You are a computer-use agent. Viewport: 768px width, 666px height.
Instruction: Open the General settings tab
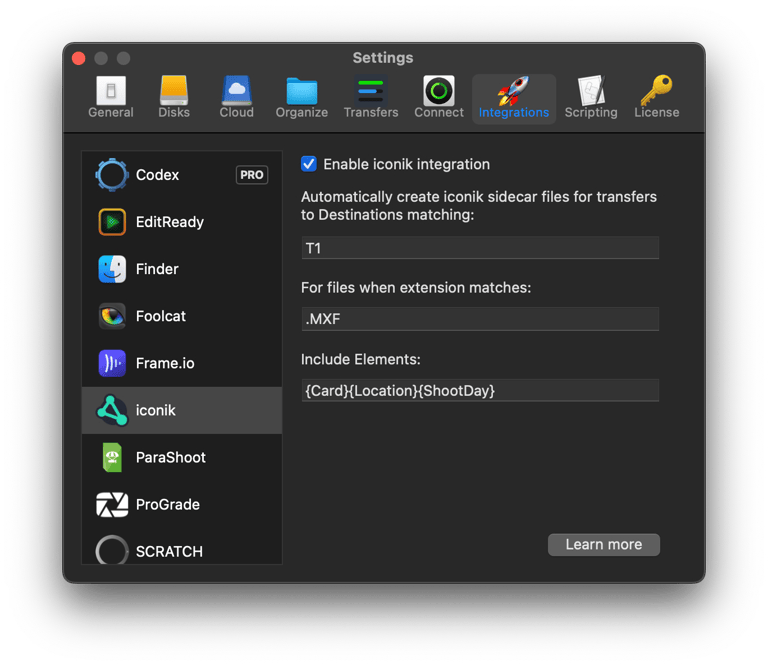click(110, 98)
